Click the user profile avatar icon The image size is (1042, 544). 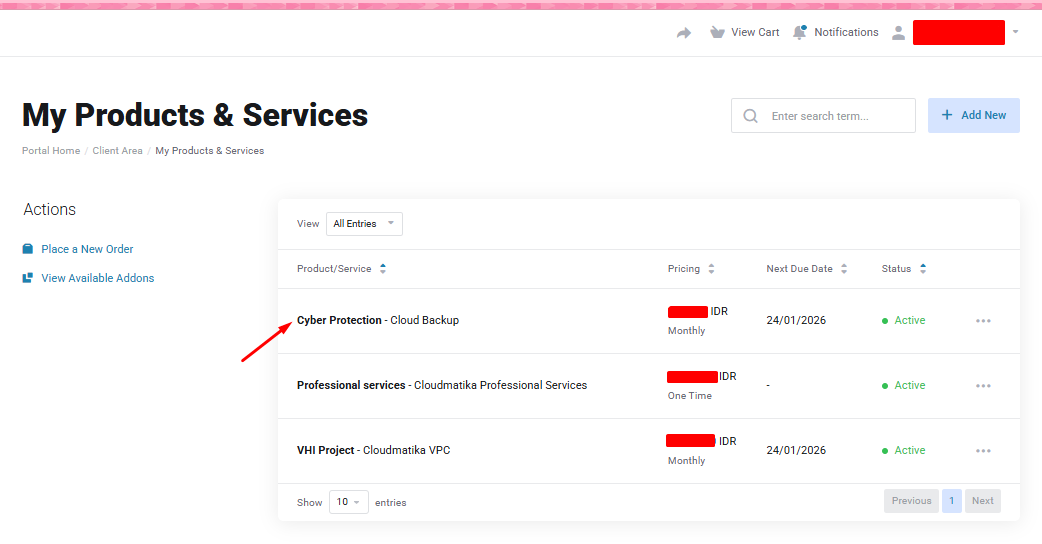click(x=898, y=33)
